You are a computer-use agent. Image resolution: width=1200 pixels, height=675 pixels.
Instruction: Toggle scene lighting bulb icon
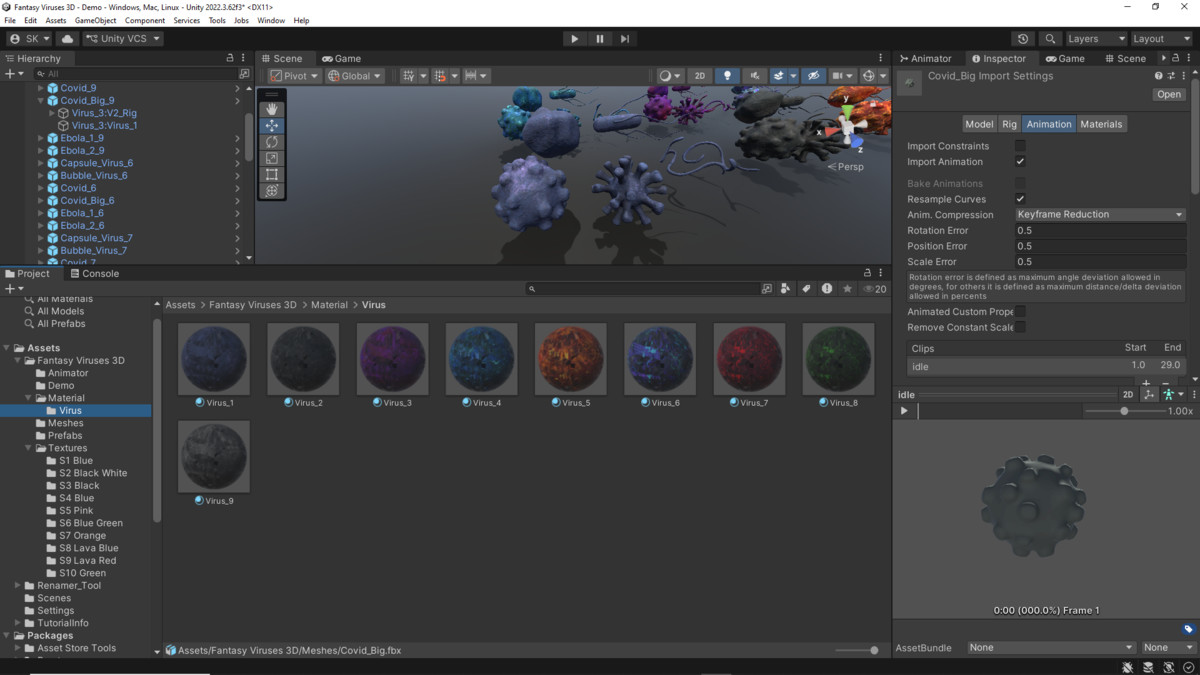pos(727,76)
